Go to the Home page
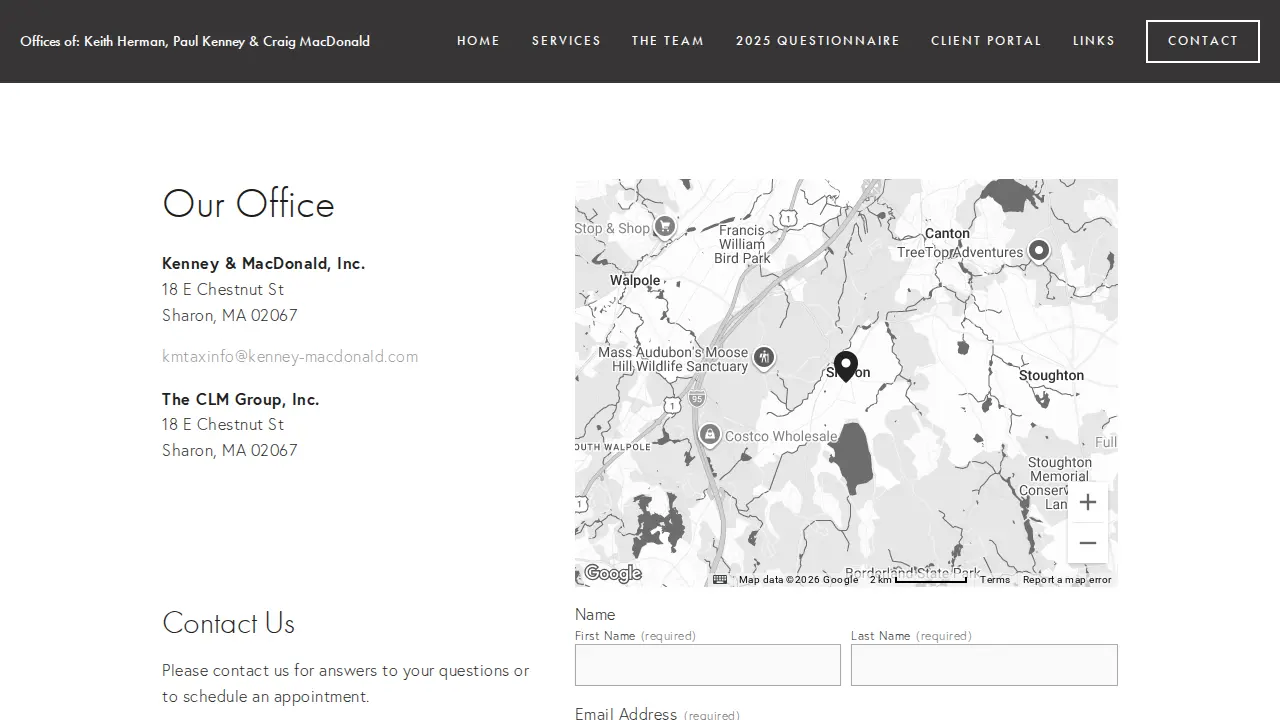The height and width of the screenshot is (720, 1280). (478, 41)
